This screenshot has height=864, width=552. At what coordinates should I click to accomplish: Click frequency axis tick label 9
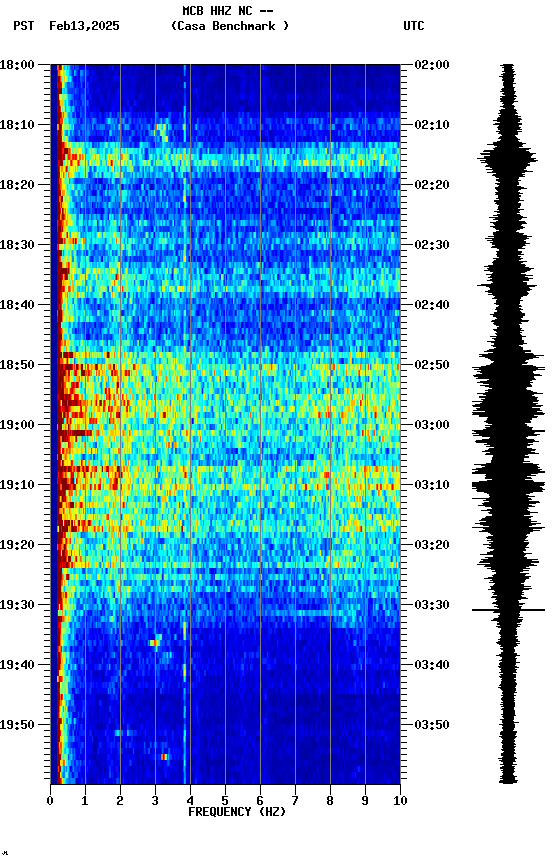365,801
